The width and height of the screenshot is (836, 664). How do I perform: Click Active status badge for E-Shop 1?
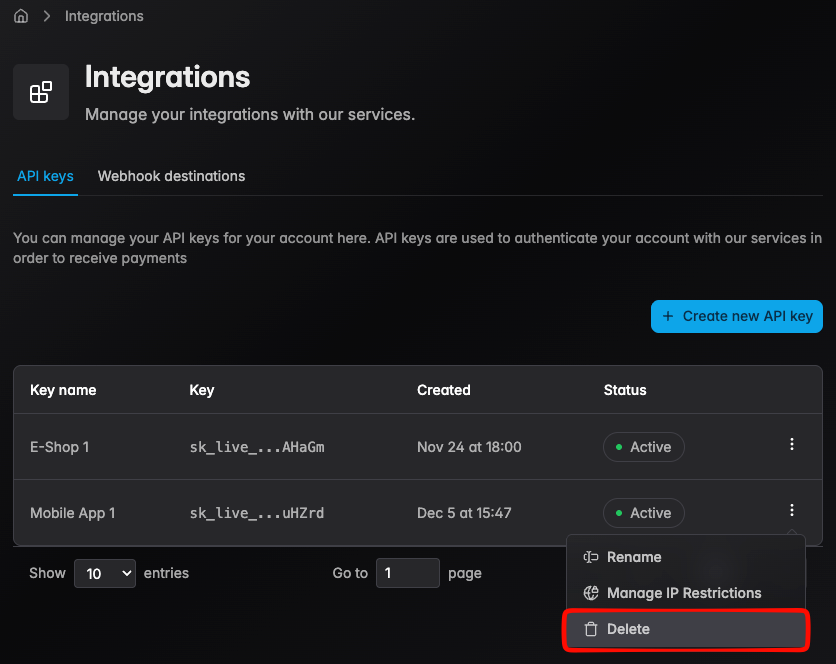[643, 447]
